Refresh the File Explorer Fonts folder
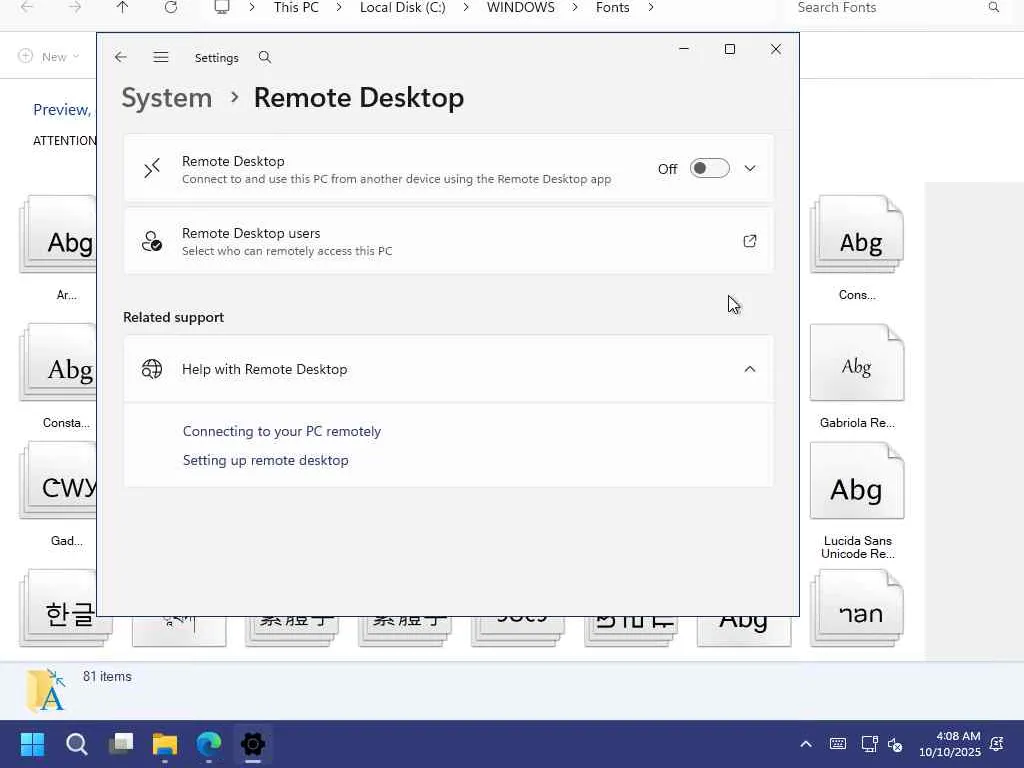Image resolution: width=1024 pixels, height=768 pixels. (170, 7)
